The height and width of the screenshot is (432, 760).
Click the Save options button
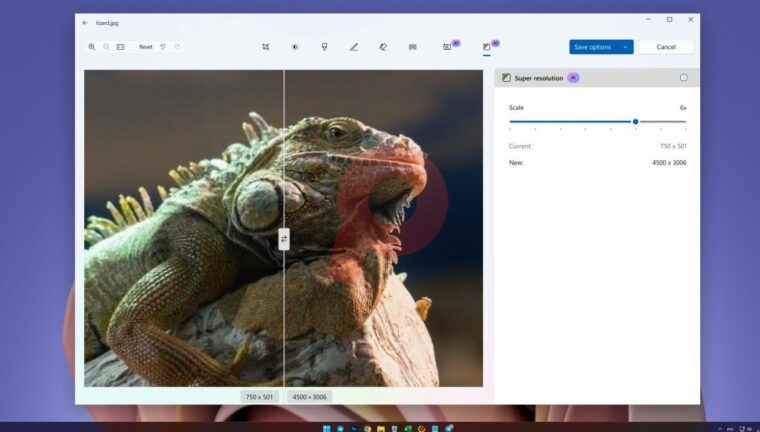point(593,47)
